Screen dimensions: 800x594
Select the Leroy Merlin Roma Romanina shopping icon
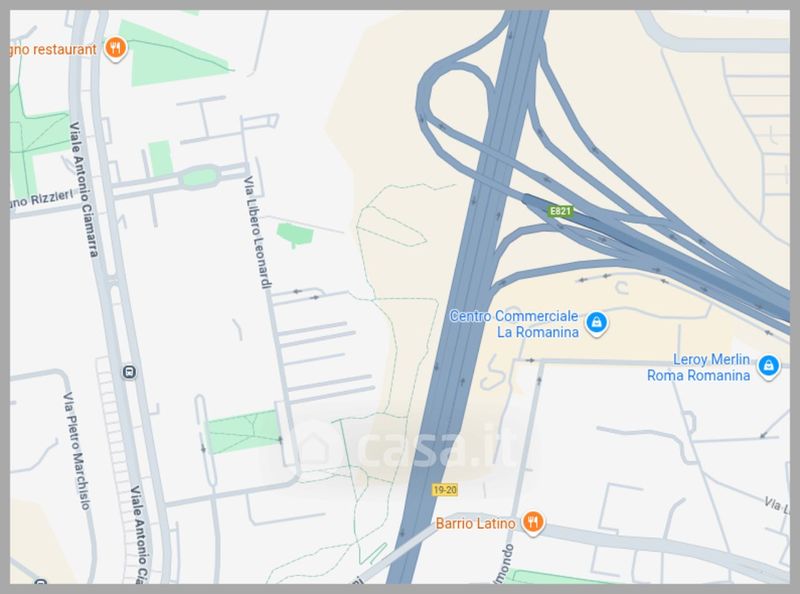click(768, 366)
